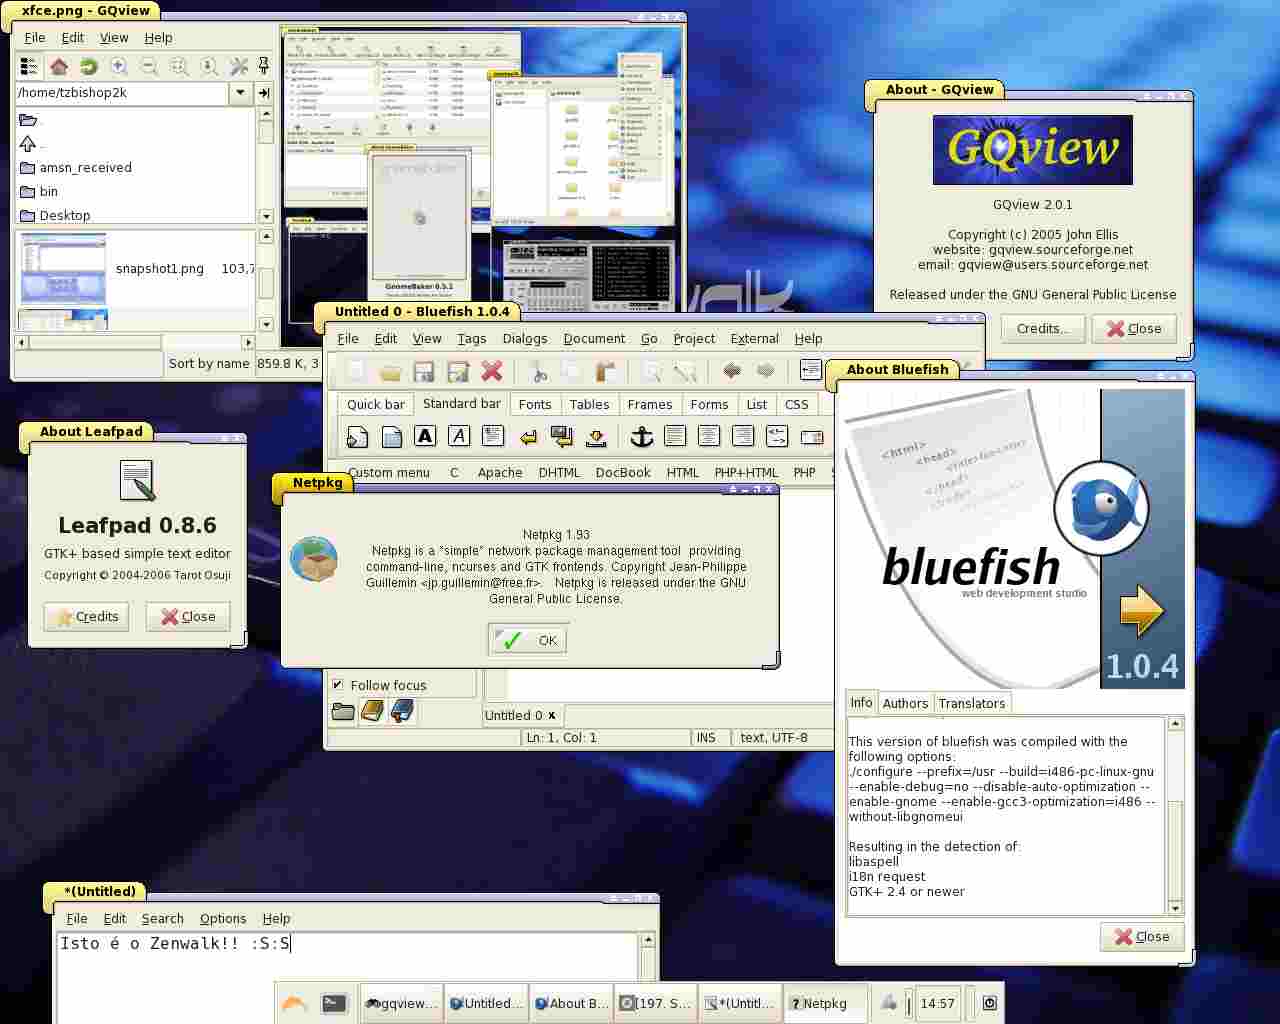
Task: Open the View menu in GQview
Action: pos(114,38)
